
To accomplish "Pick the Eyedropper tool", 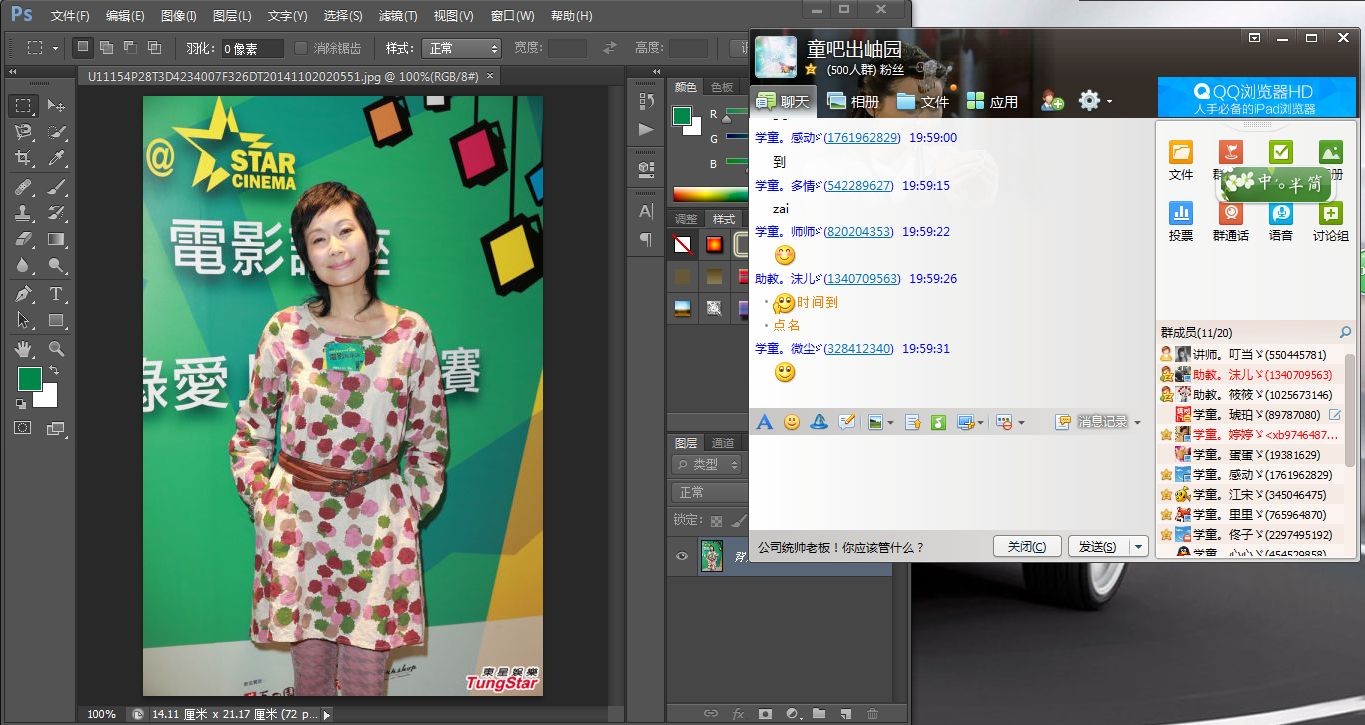I will (x=57, y=158).
